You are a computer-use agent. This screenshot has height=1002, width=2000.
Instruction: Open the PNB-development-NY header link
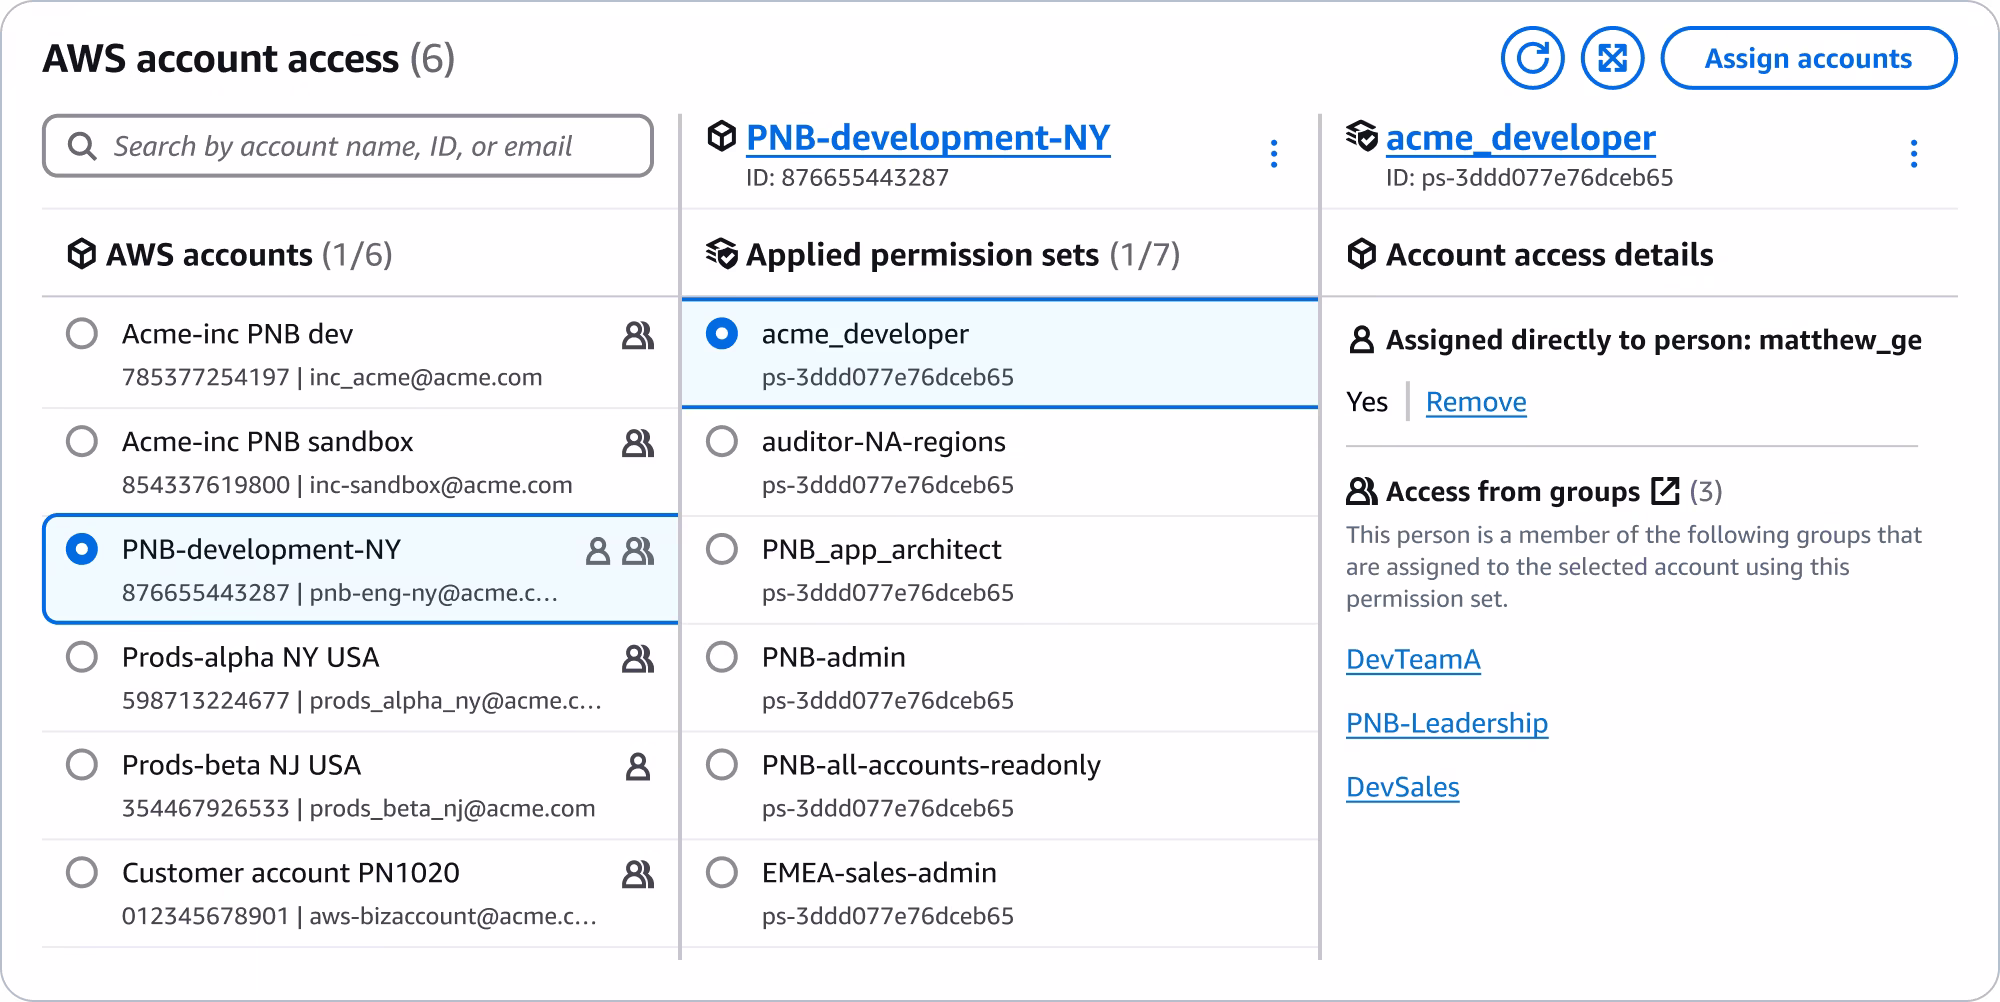(x=928, y=137)
